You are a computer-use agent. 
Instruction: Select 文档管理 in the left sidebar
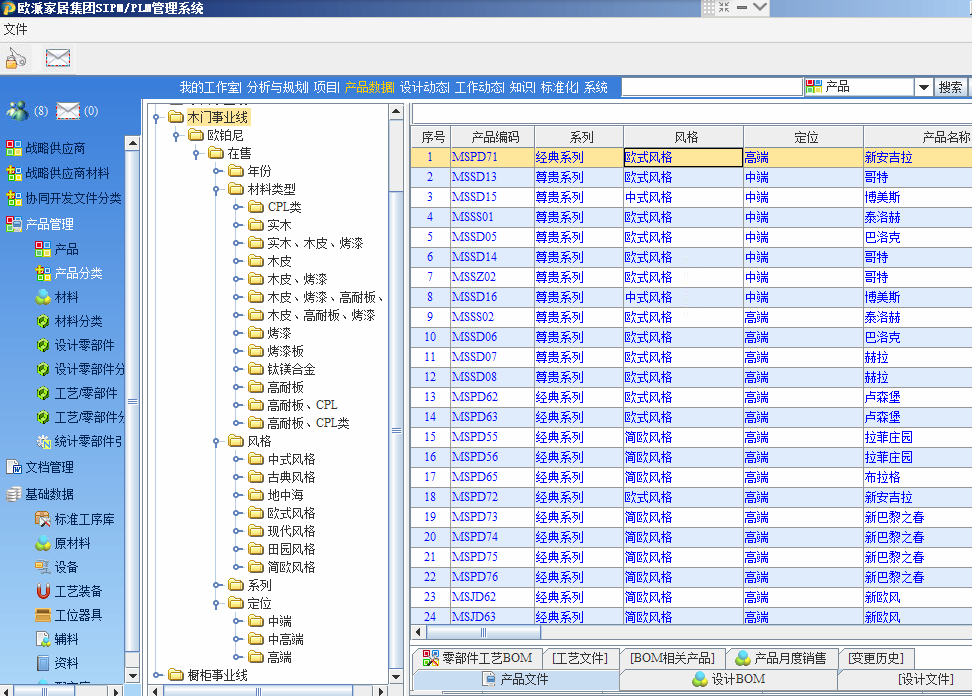(49, 467)
